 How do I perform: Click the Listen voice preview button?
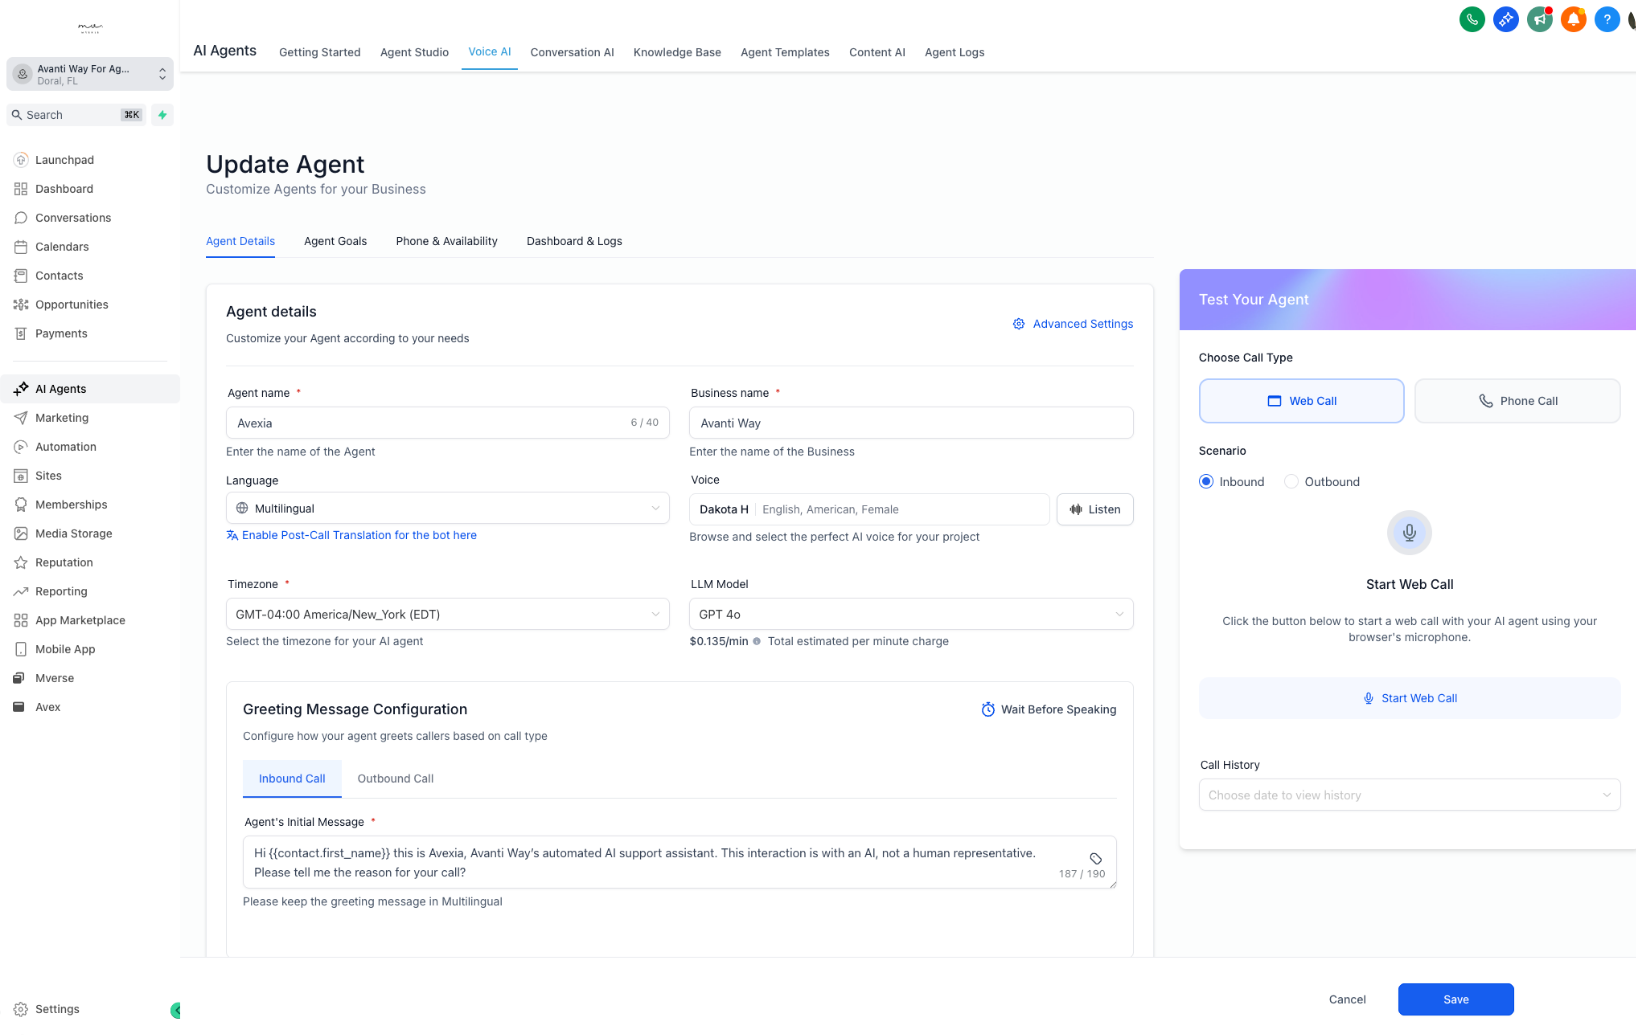tap(1095, 510)
